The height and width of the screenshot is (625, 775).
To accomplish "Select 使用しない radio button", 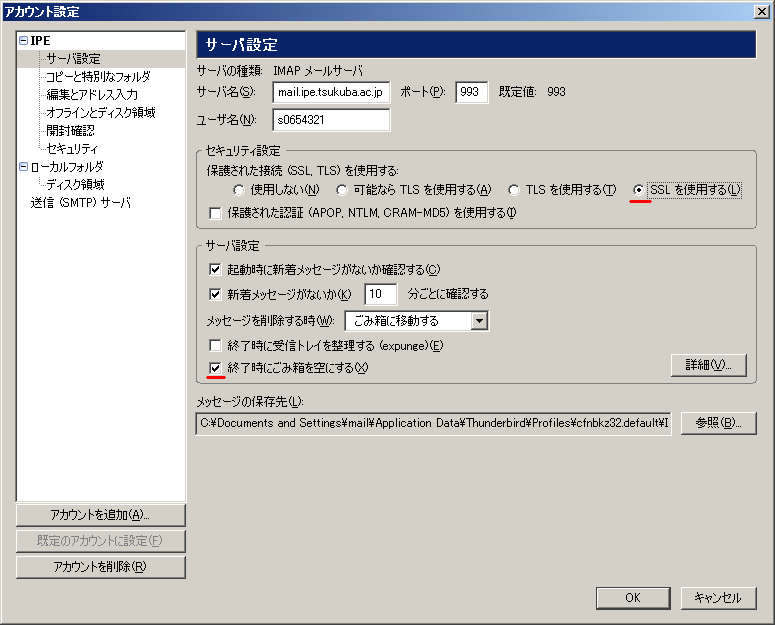I will (x=239, y=190).
